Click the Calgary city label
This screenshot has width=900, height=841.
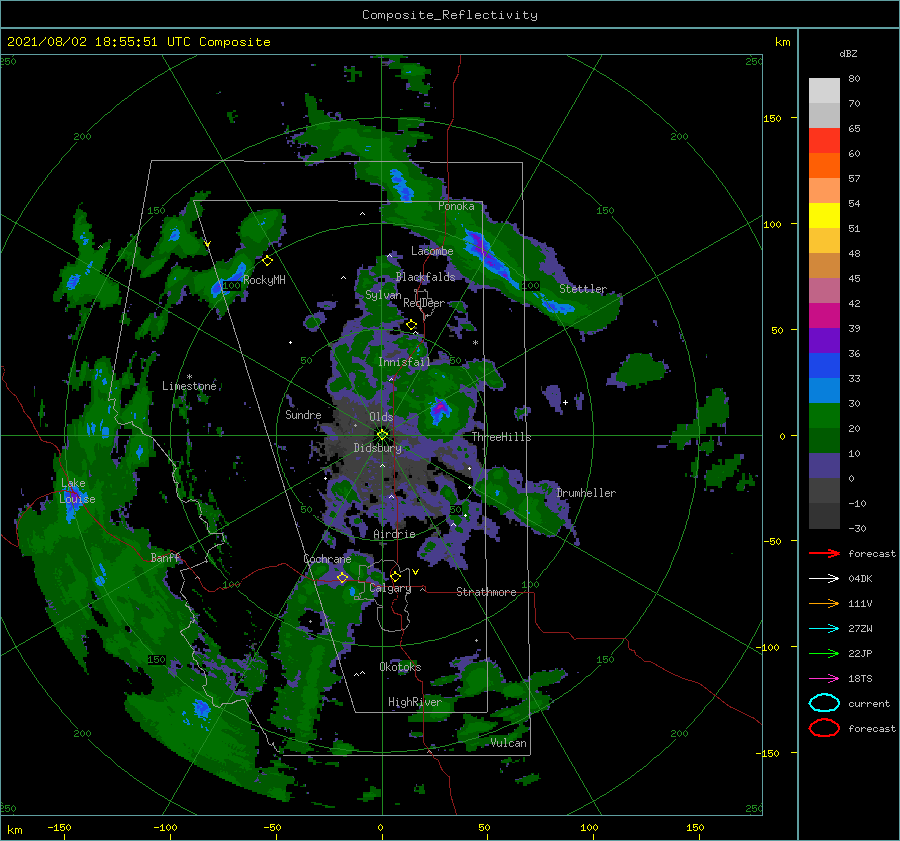click(390, 588)
